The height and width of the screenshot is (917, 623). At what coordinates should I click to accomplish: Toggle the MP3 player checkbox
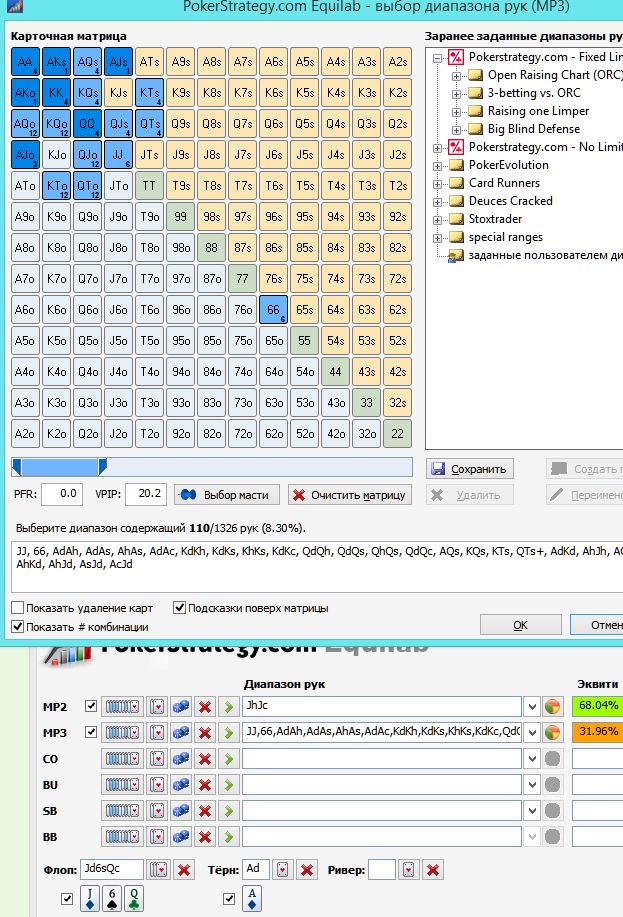pos(92,733)
